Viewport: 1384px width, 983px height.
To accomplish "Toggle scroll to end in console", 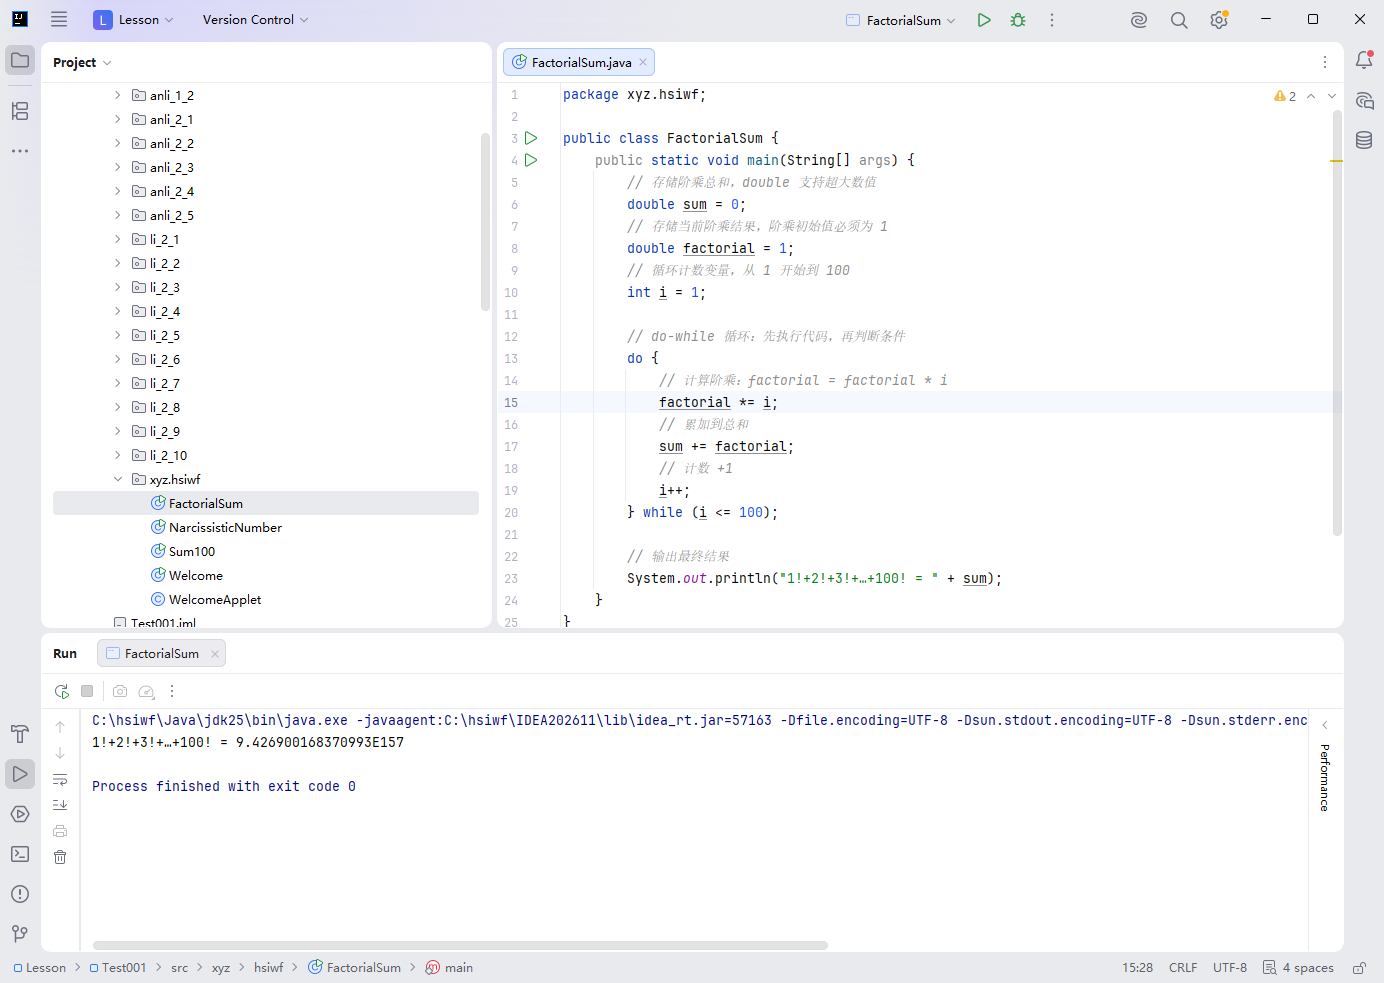I will click(x=60, y=805).
